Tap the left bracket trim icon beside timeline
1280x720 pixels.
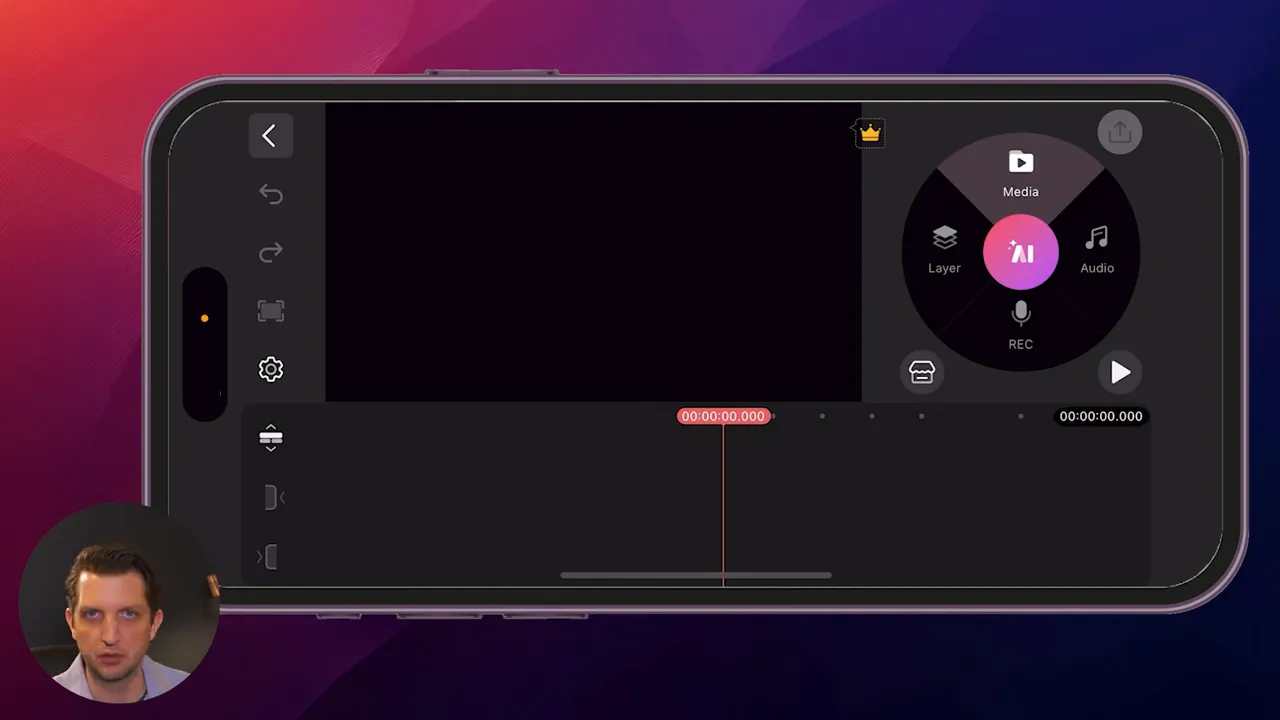272,497
